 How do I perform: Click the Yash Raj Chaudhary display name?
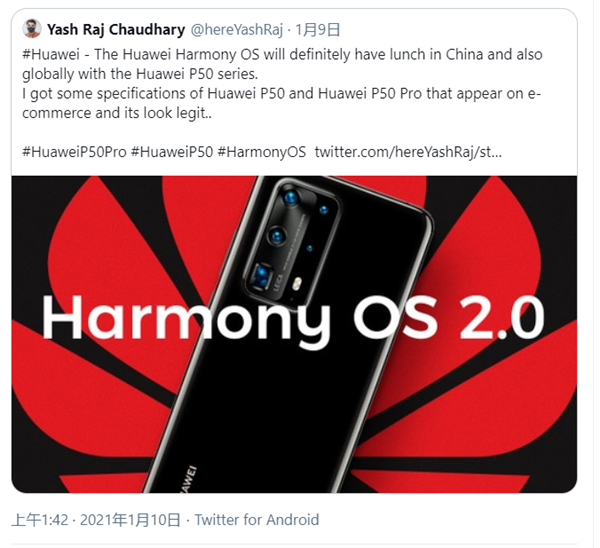tap(116, 29)
